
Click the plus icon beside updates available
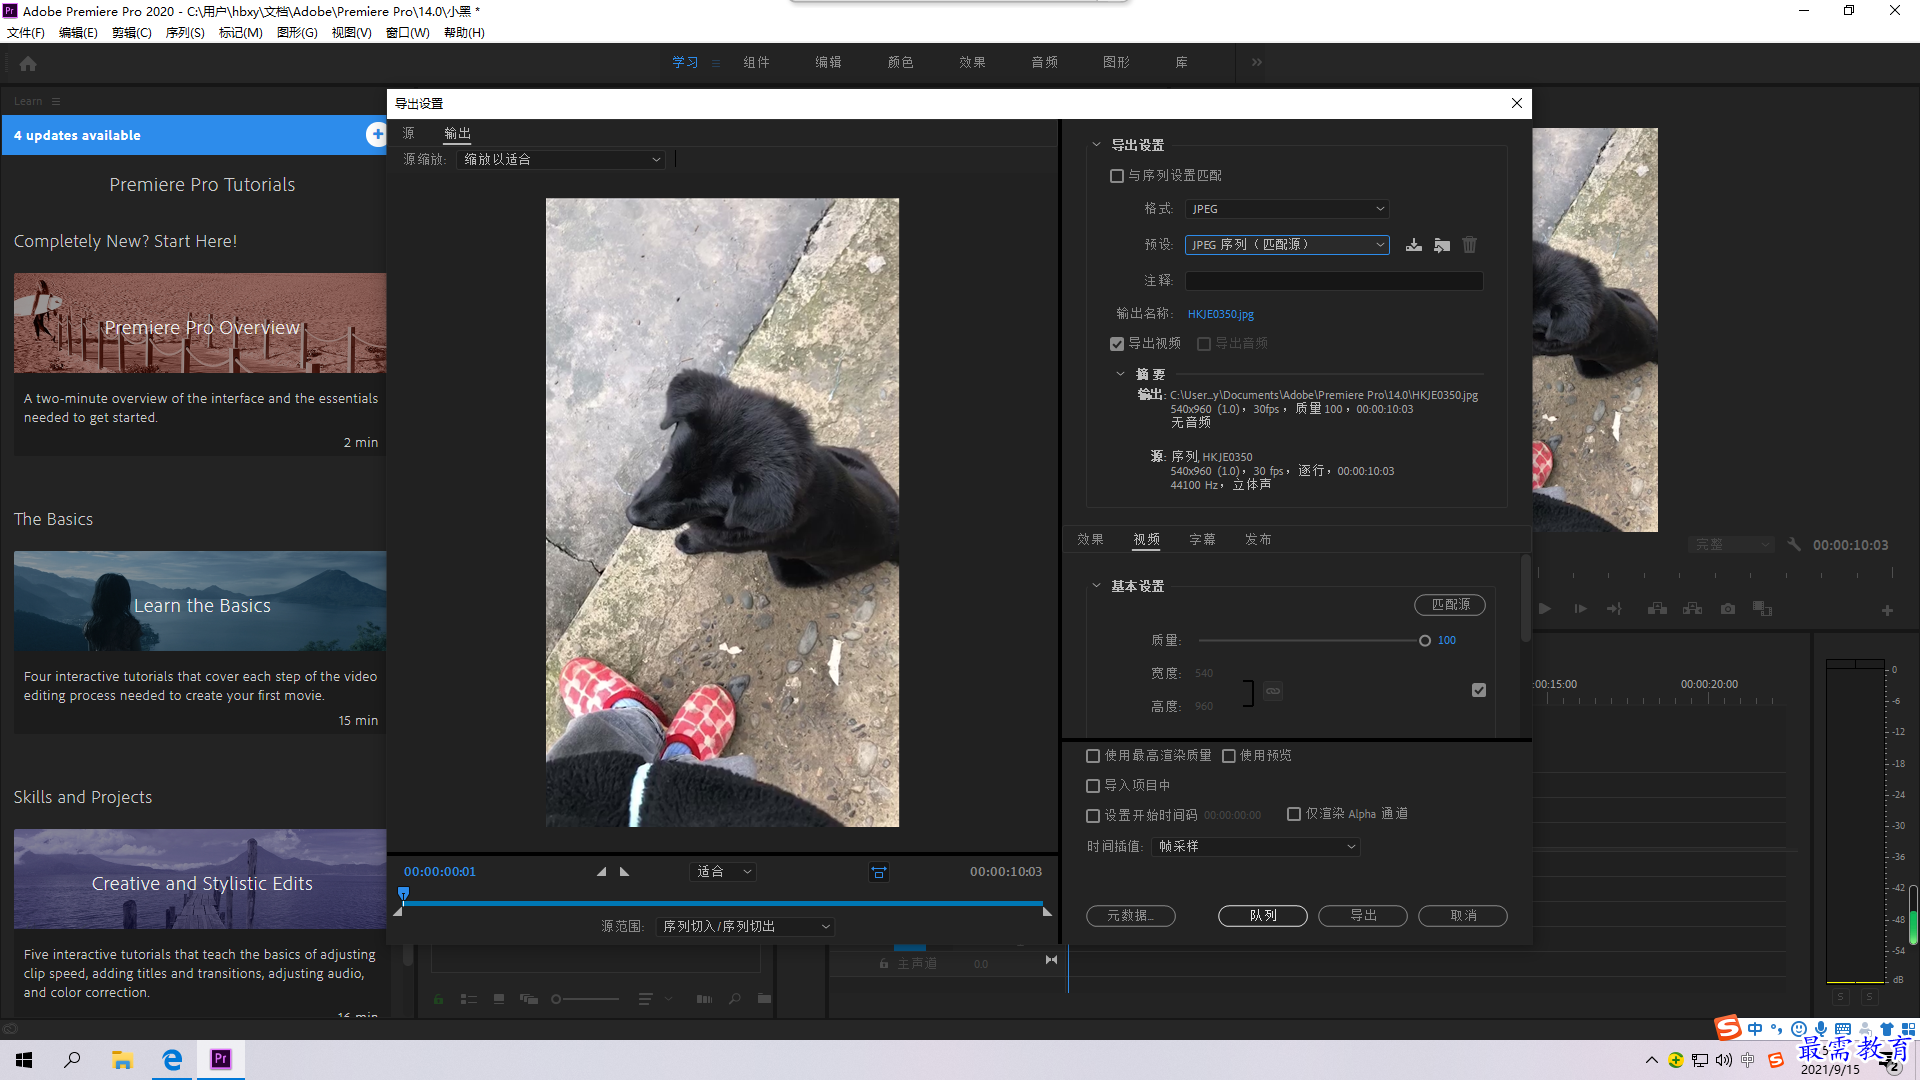[x=376, y=135]
